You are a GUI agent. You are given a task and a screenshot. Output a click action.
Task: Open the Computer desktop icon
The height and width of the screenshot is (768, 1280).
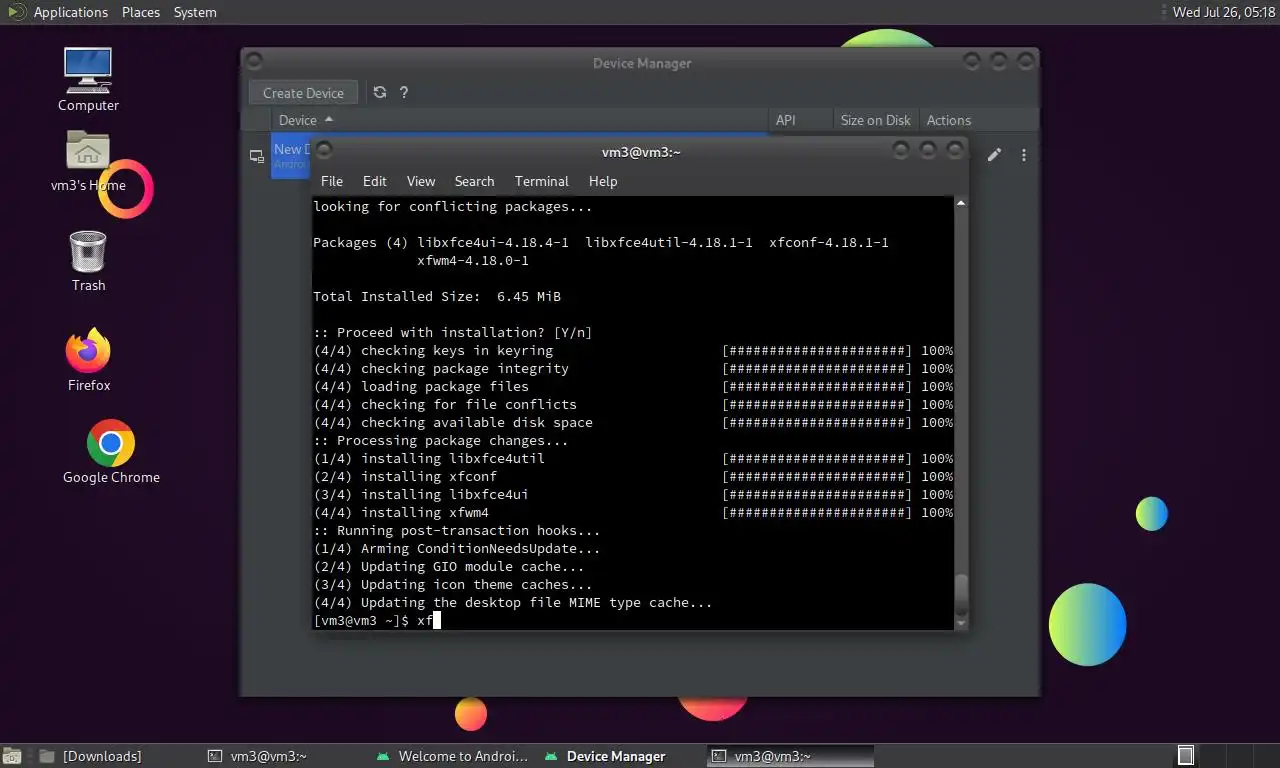pos(88,80)
